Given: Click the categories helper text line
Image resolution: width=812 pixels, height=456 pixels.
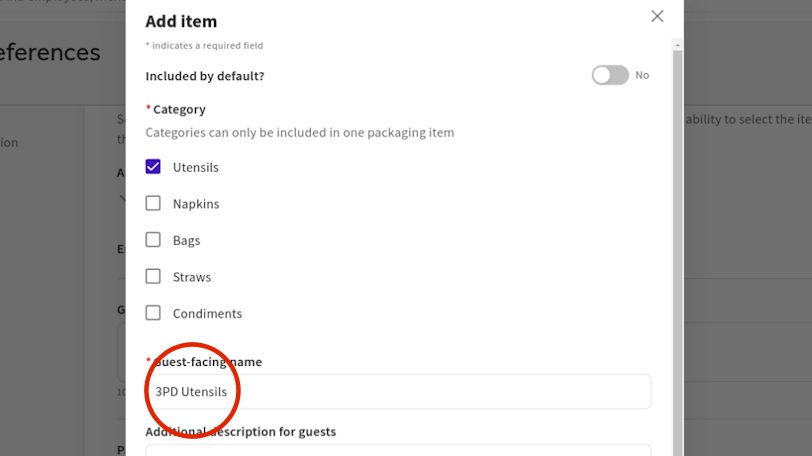Looking at the screenshot, I should (300, 132).
